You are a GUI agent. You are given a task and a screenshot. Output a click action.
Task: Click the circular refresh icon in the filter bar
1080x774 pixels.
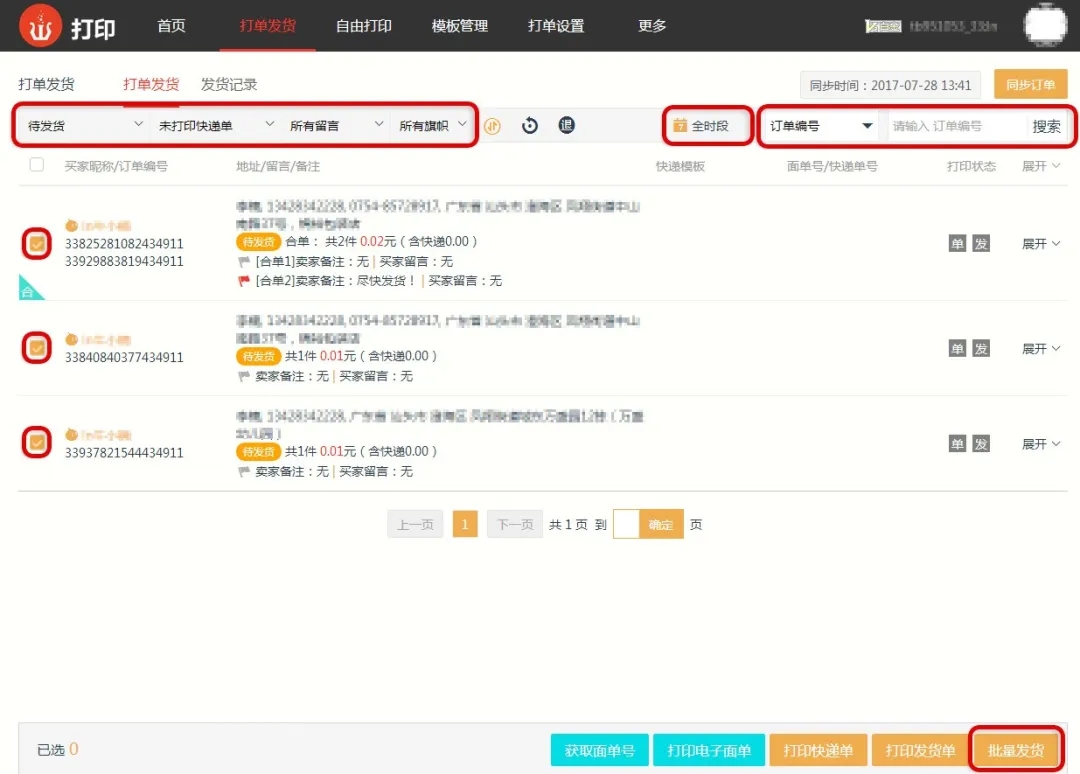point(530,126)
